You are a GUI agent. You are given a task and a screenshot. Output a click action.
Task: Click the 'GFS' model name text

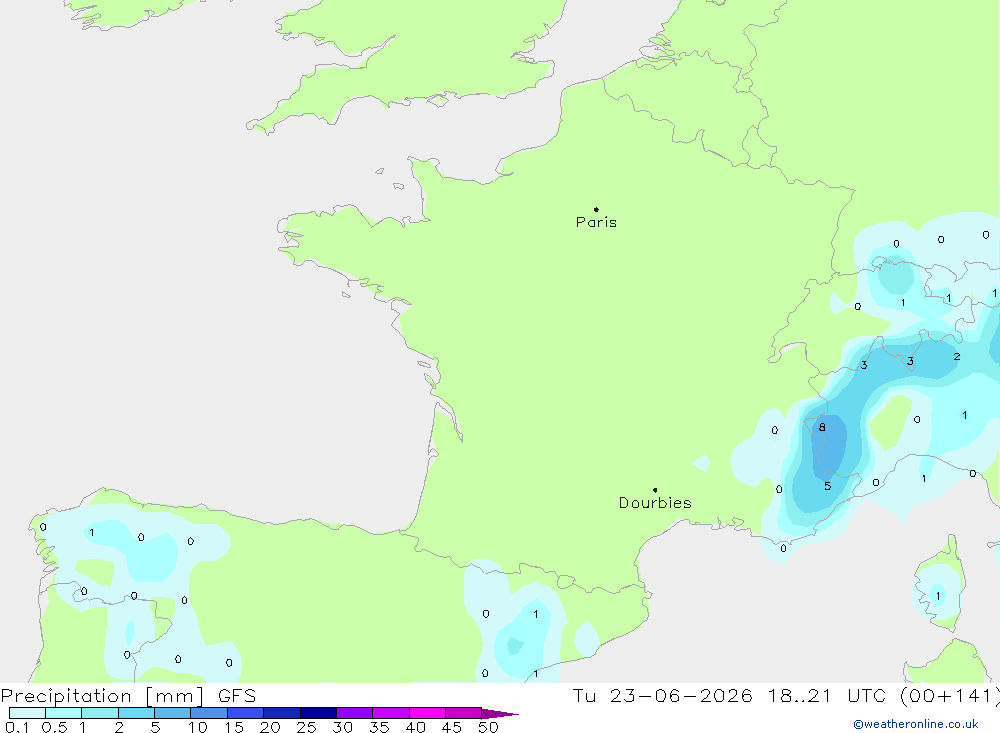coord(237,696)
